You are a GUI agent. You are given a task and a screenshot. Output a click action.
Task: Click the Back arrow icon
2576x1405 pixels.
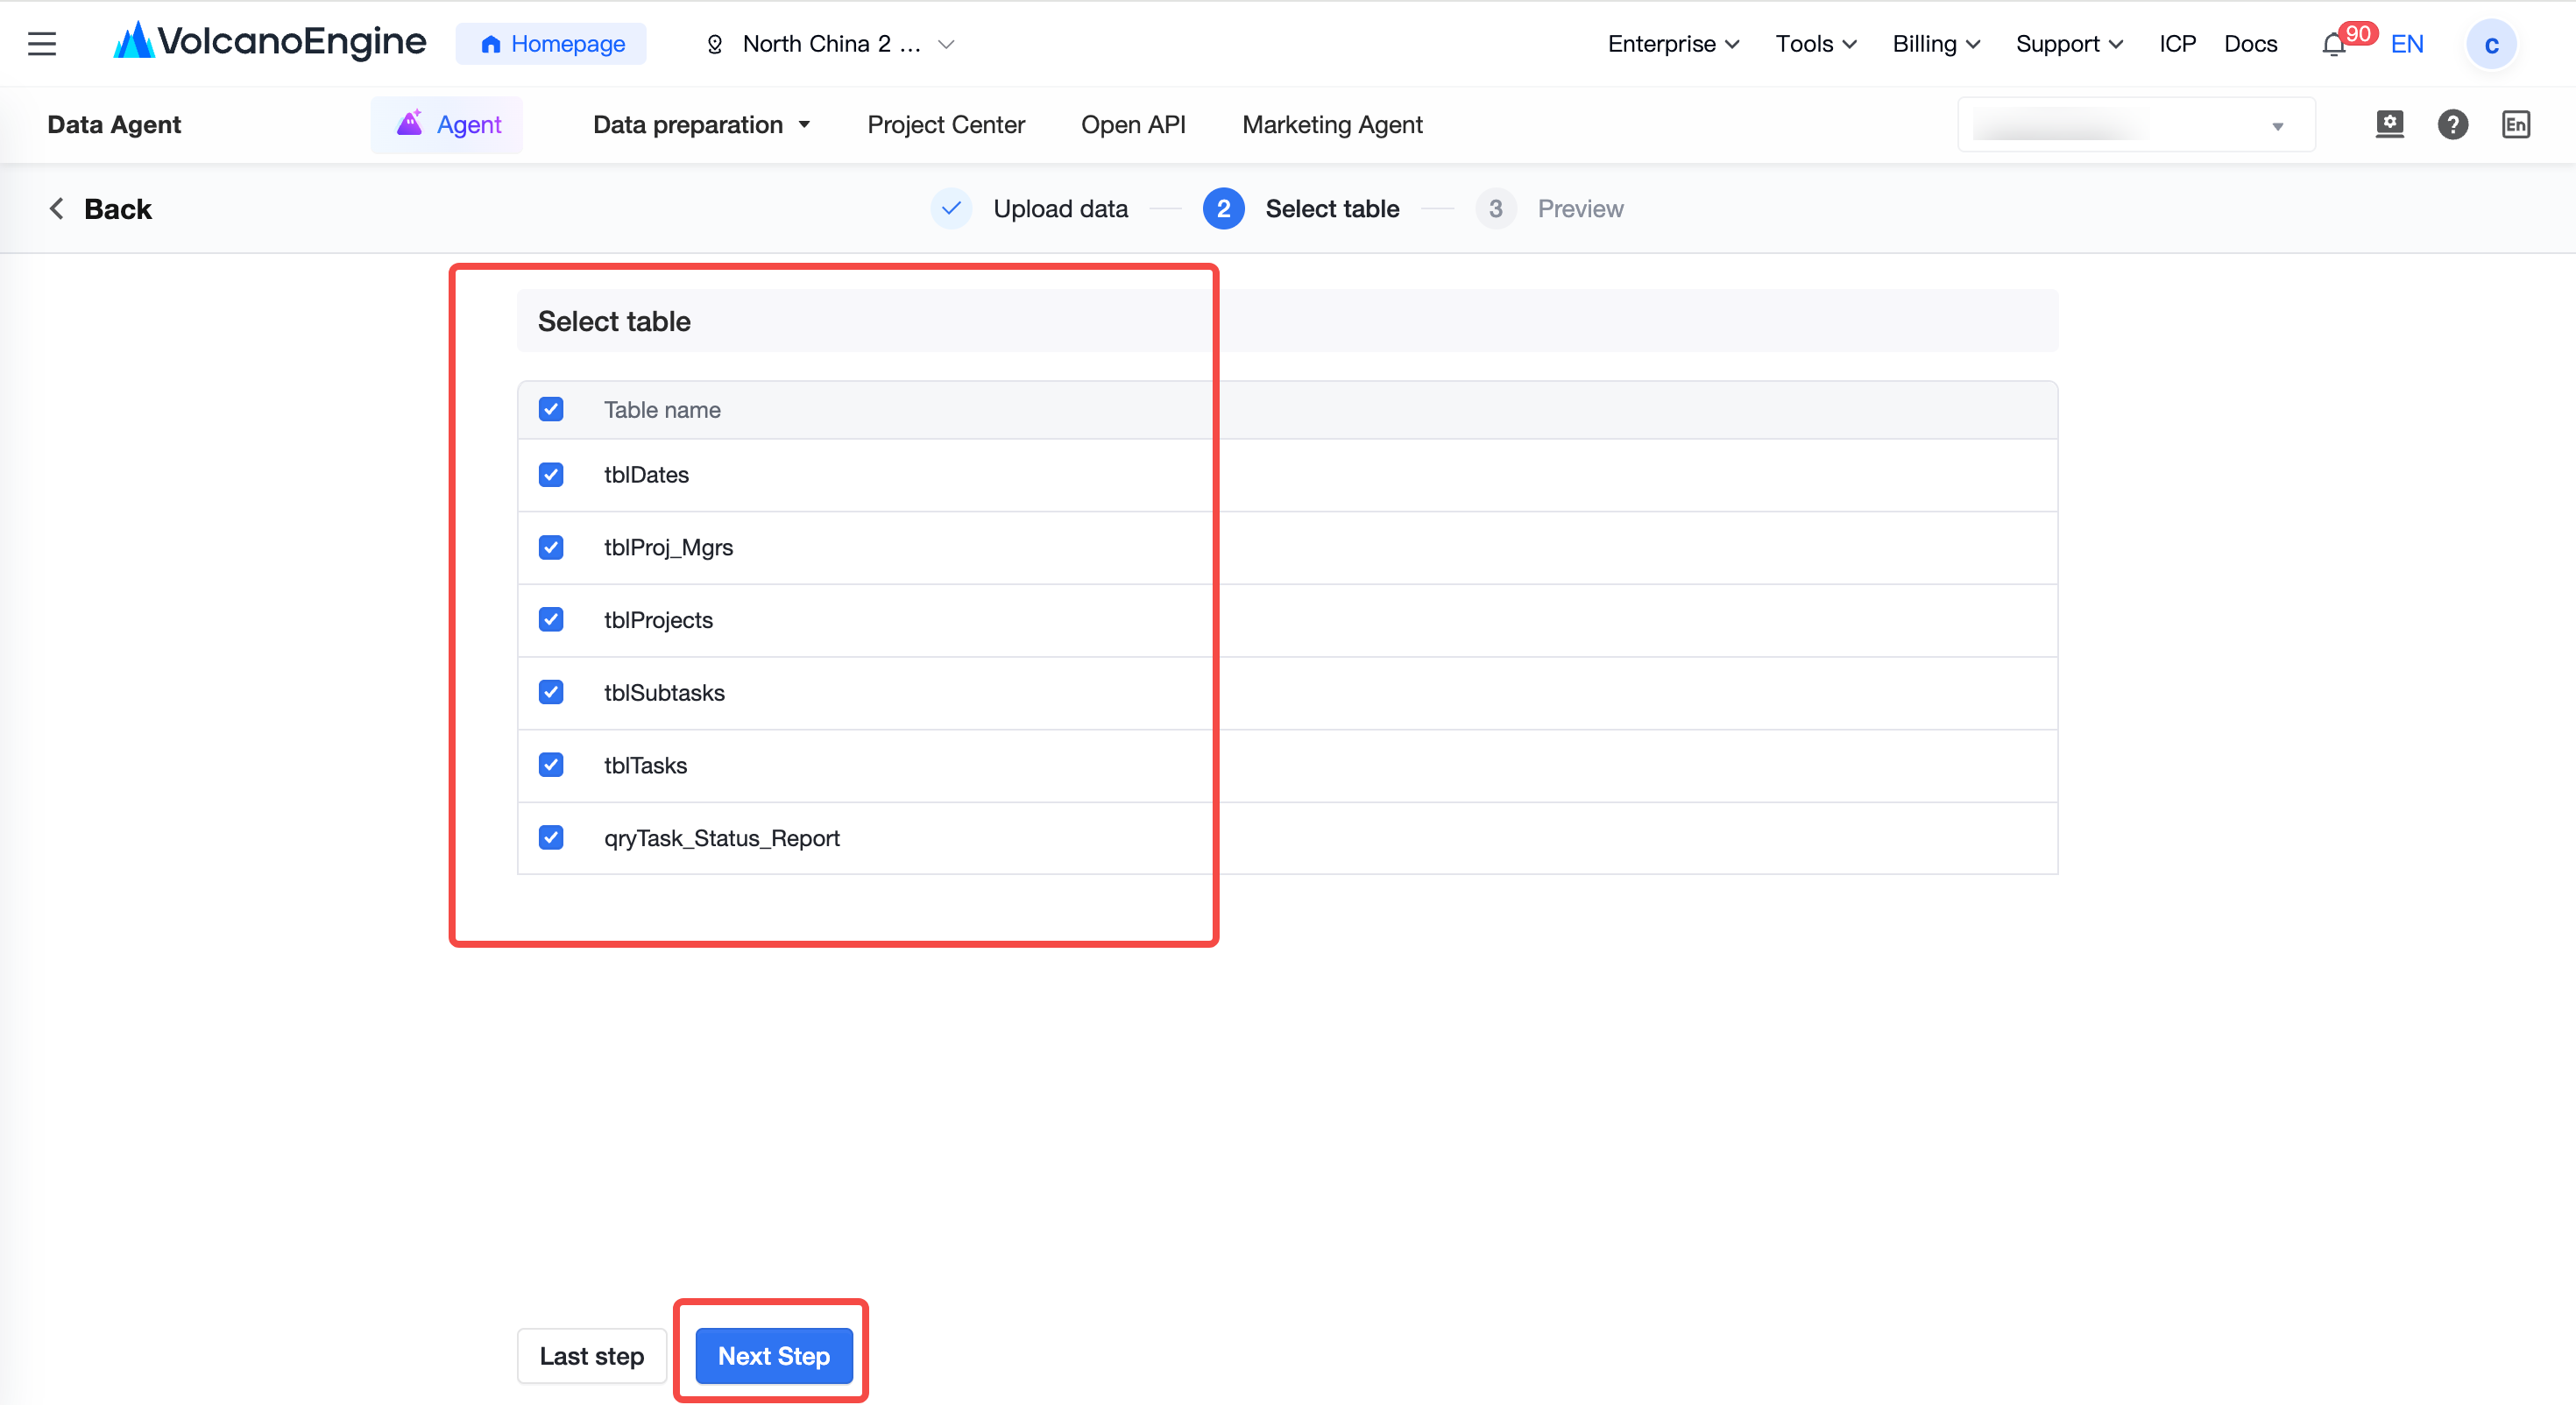(57, 209)
